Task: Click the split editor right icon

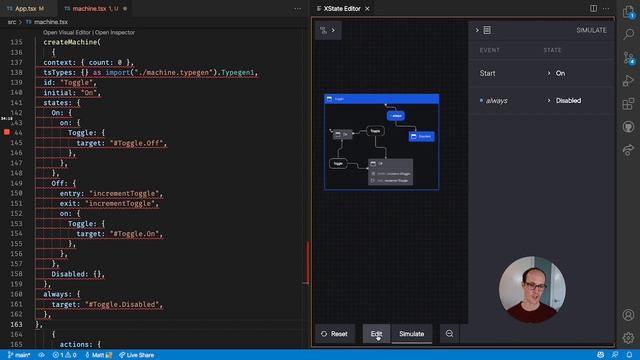Action: pos(593,8)
